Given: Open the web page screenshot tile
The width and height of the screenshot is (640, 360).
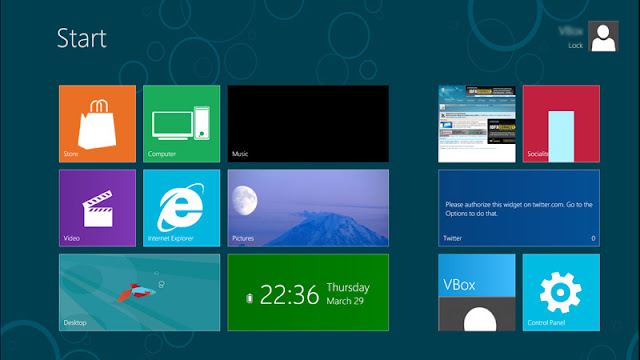Looking at the screenshot, I should [477, 124].
